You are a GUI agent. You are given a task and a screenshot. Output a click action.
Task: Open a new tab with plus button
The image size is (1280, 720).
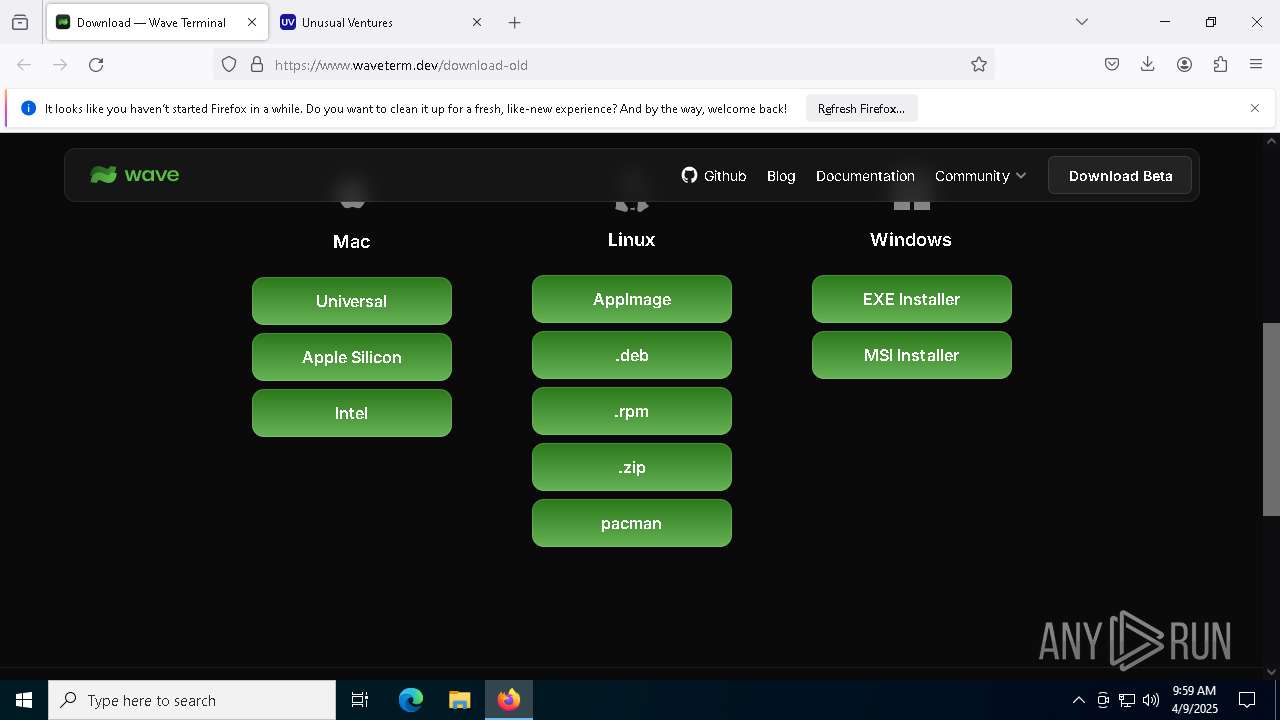[514, 22]
